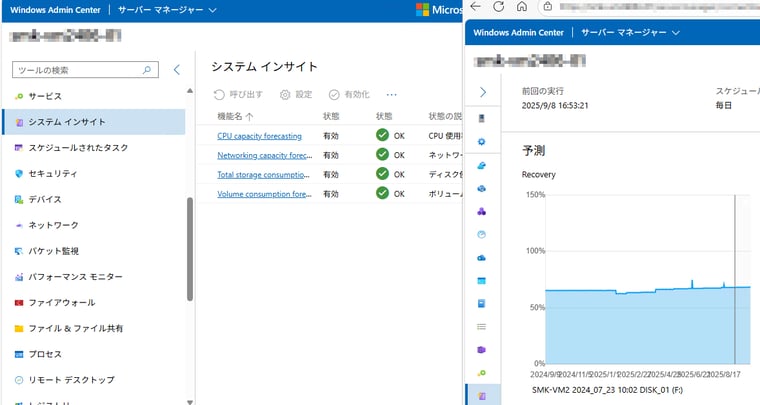Image resolution: width=760 pixels, height=405 pixels.
Task: Select ファイアウォール in the tool list
Action: 62,303
